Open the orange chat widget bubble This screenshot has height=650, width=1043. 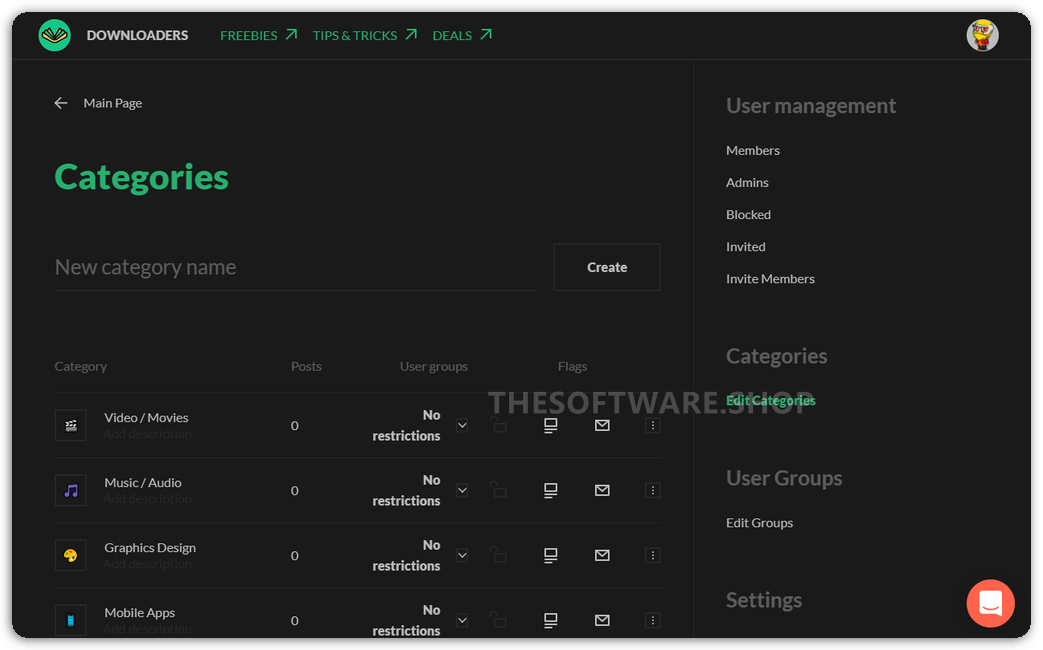click(990, 604)
